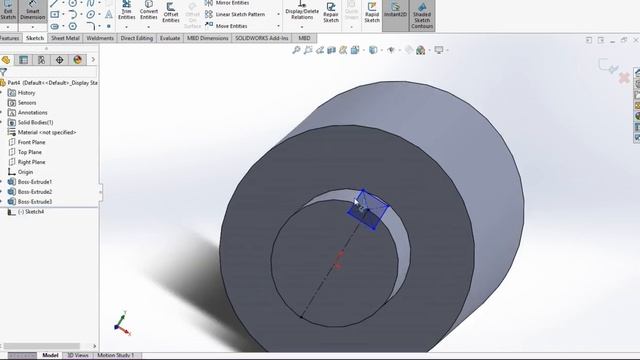Select Solid Bodies(1) folder
Screen dimensions: 640x360
(x=31, y=122)
